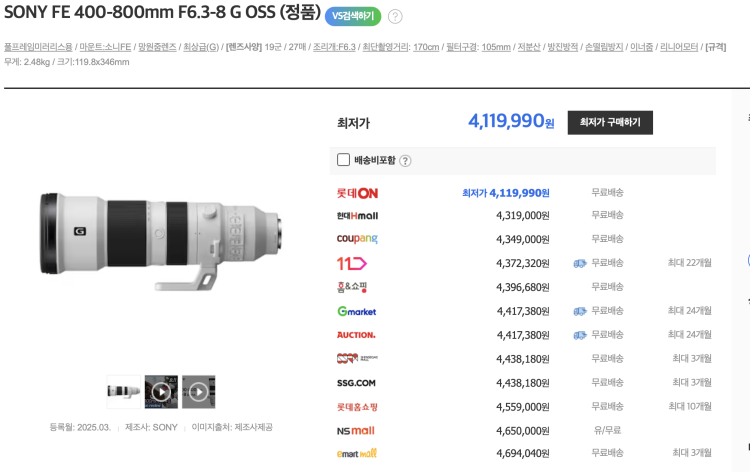Viewport: 750px width, 472px height.
Task: Open the 손떨림방지 spec link
Action: pyautogui.click(x=604, y=47)
